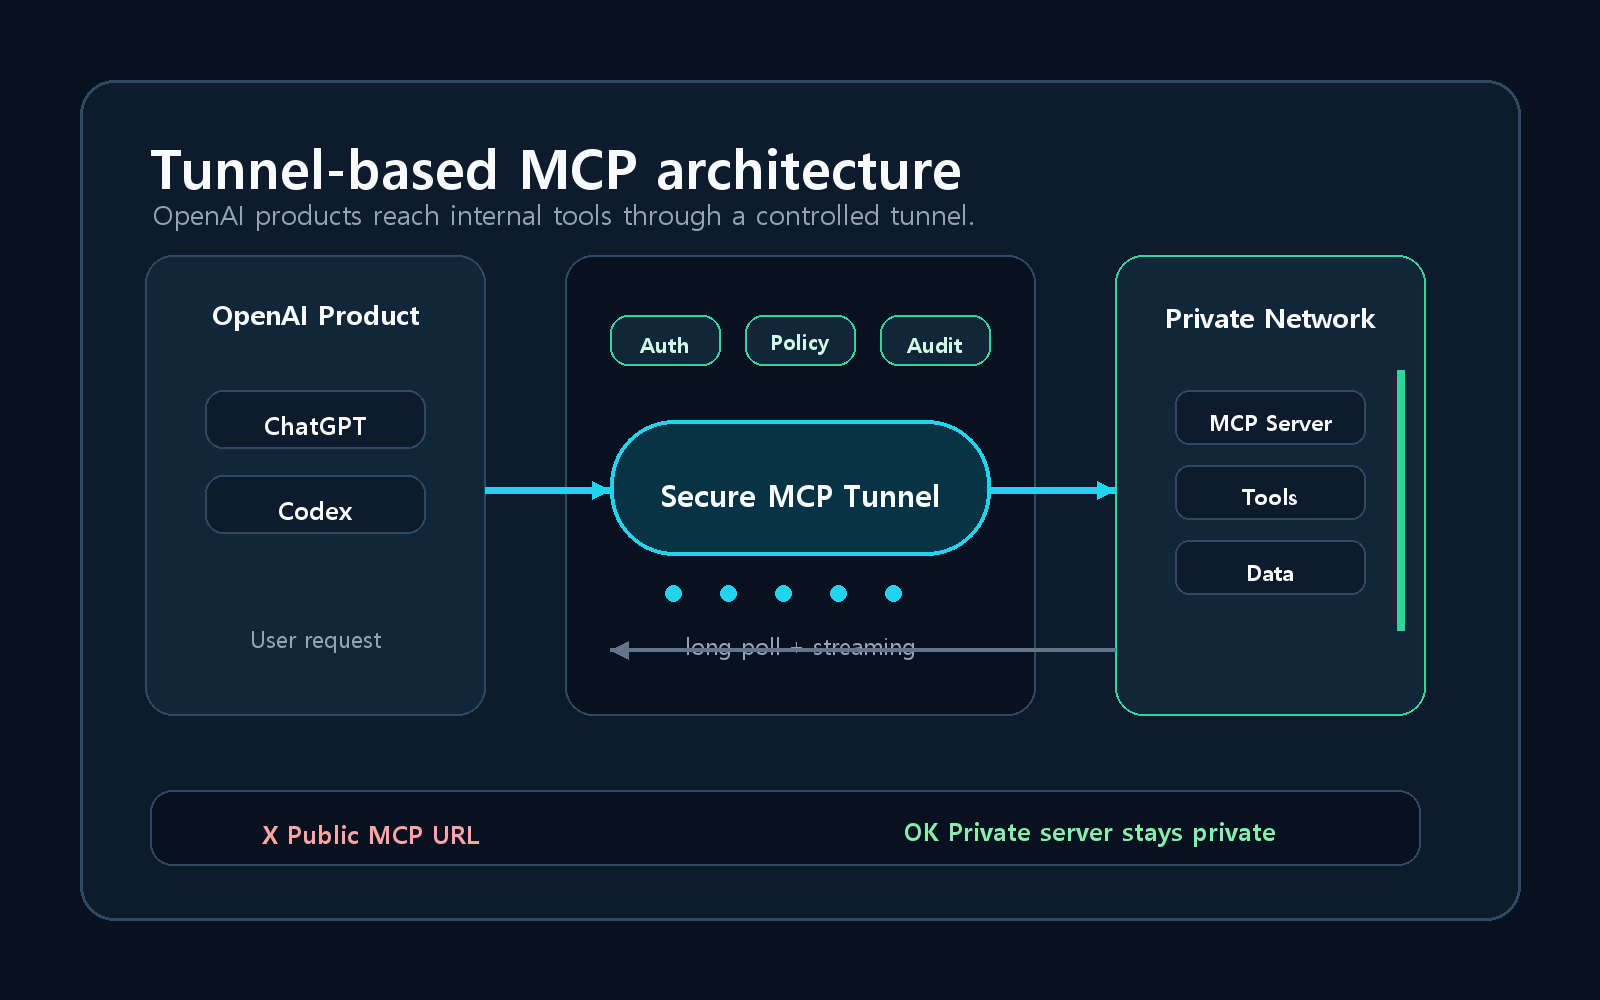Click the "X Public MCP URL" text
Viewport: 1600px width, 1000px height.
[x=371, y=835]
